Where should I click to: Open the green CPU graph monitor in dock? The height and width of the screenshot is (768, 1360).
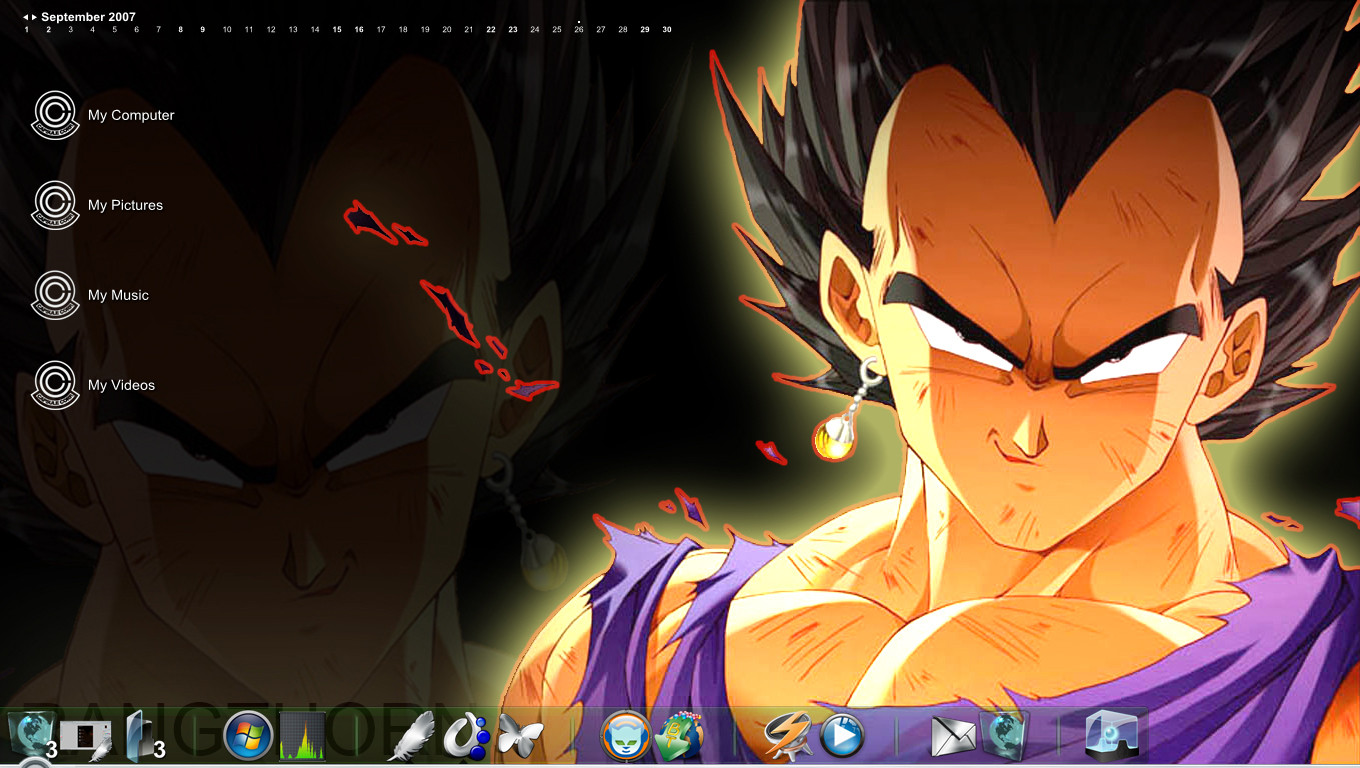tap(303, 737)
